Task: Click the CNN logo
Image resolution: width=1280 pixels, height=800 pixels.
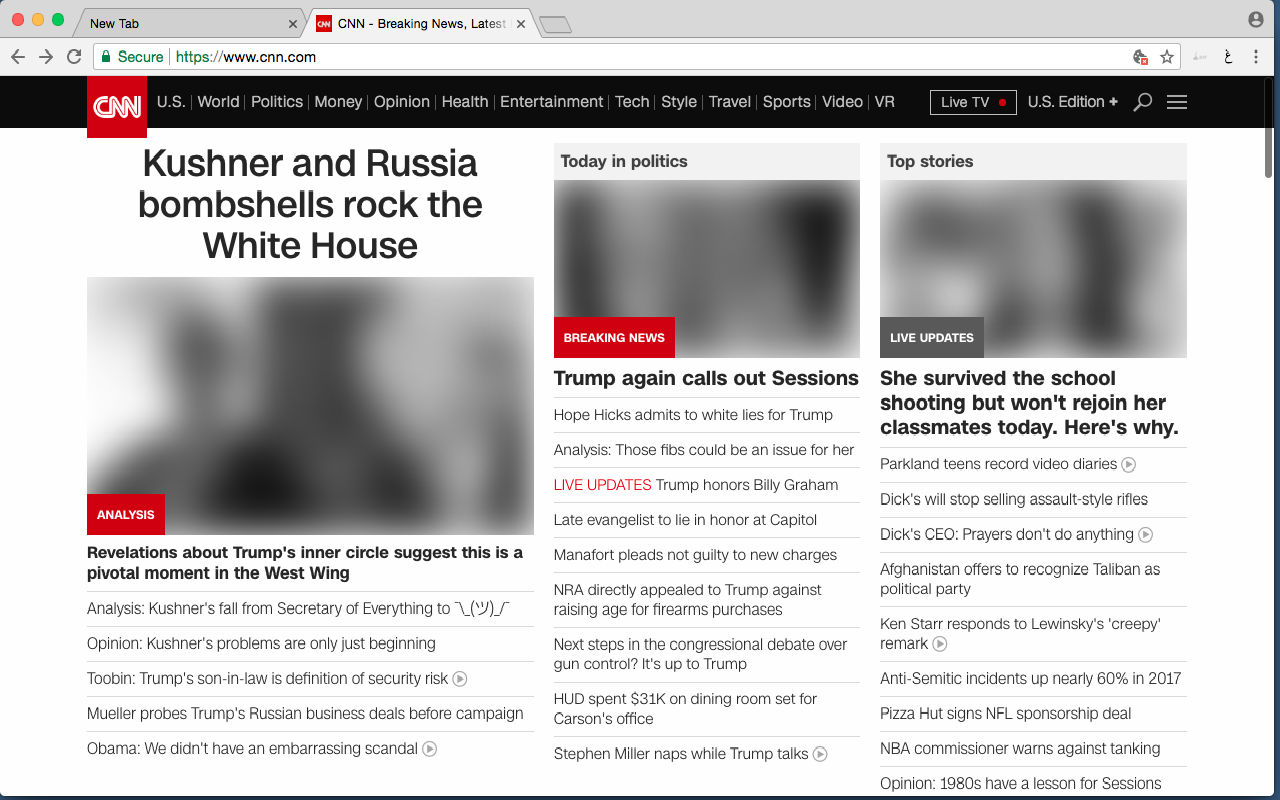Action: click(x=117, y=107)
